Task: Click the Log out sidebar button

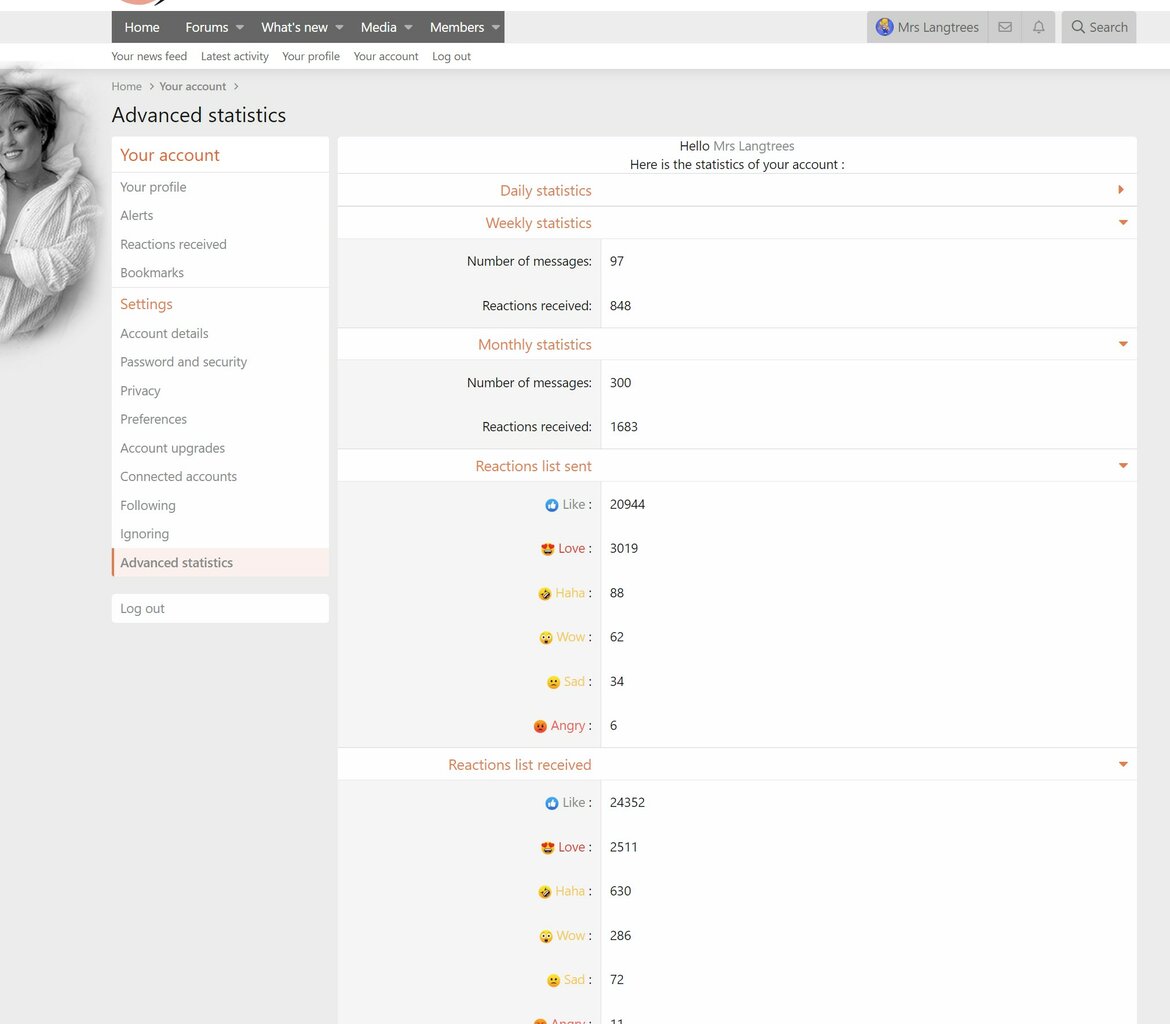Action: pyautogui.click(x=220, y=608)
